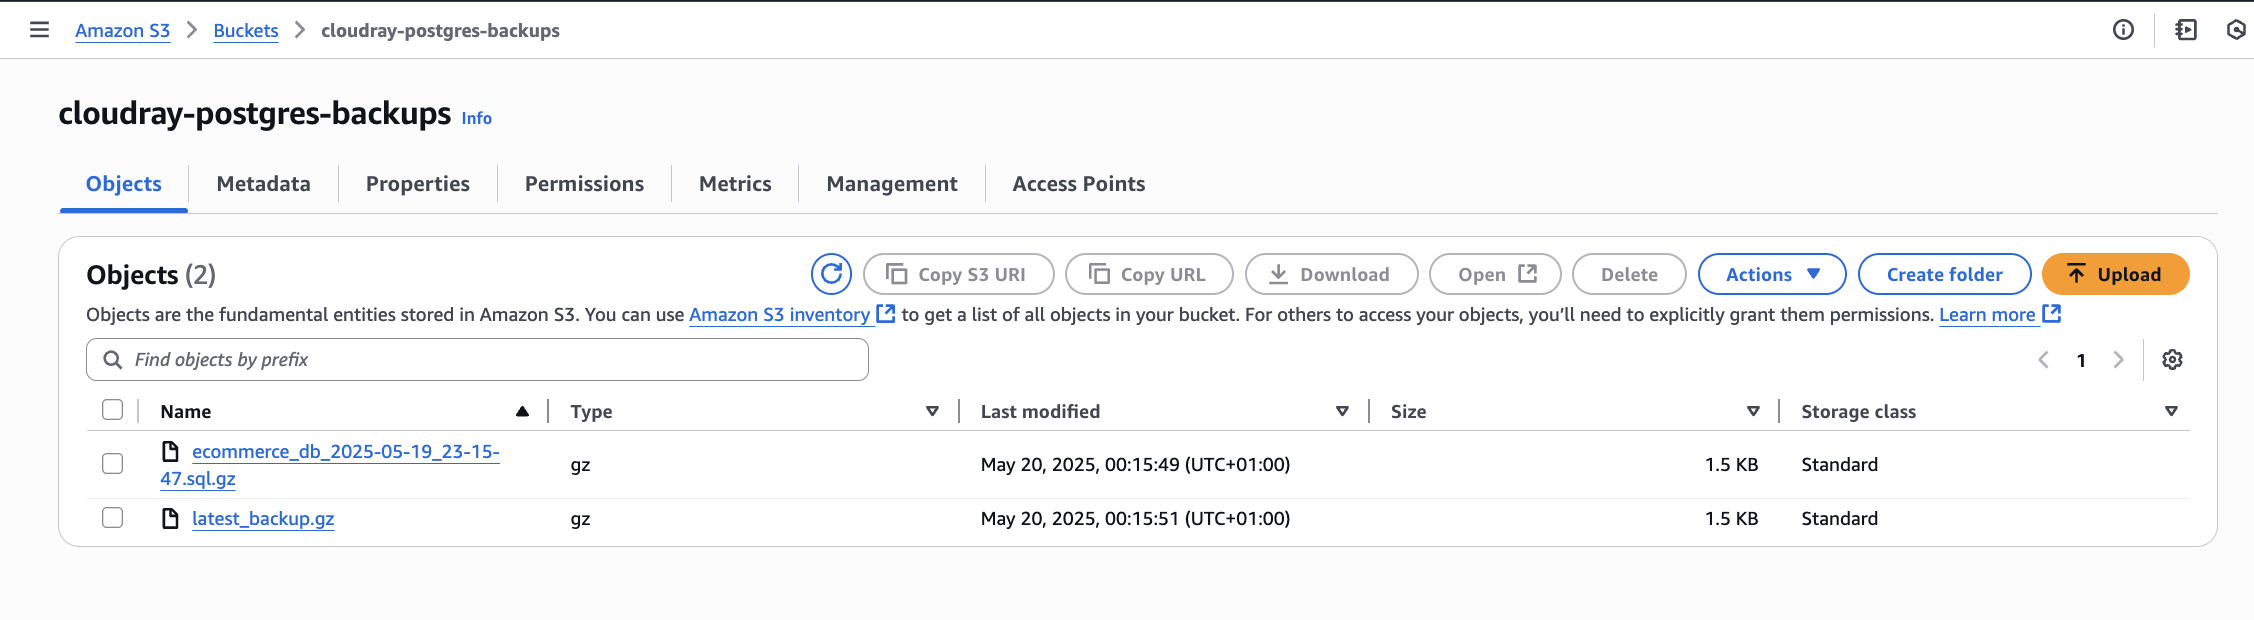Viewport: 2254px width, 620px height.
Task: Check the latest_backup.gz row checkbox
Action: tap(112, 518)
